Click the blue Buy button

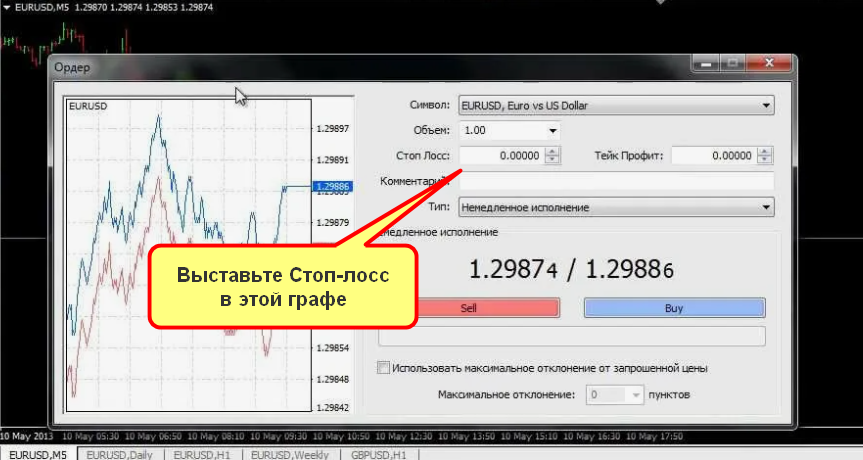pyautogui.click(x=674, y=308)
